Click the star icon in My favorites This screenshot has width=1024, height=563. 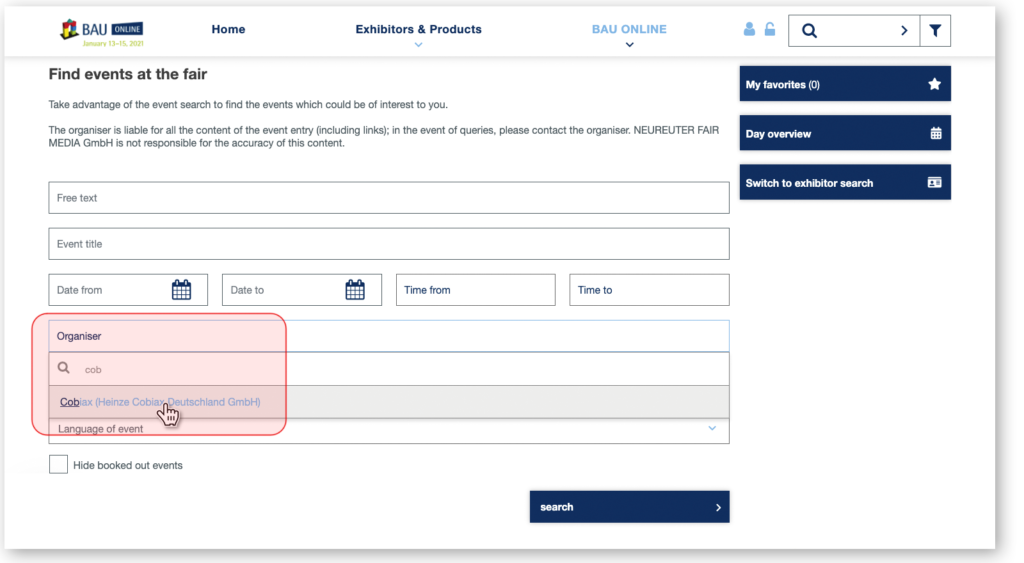click(x=934, y=85)
